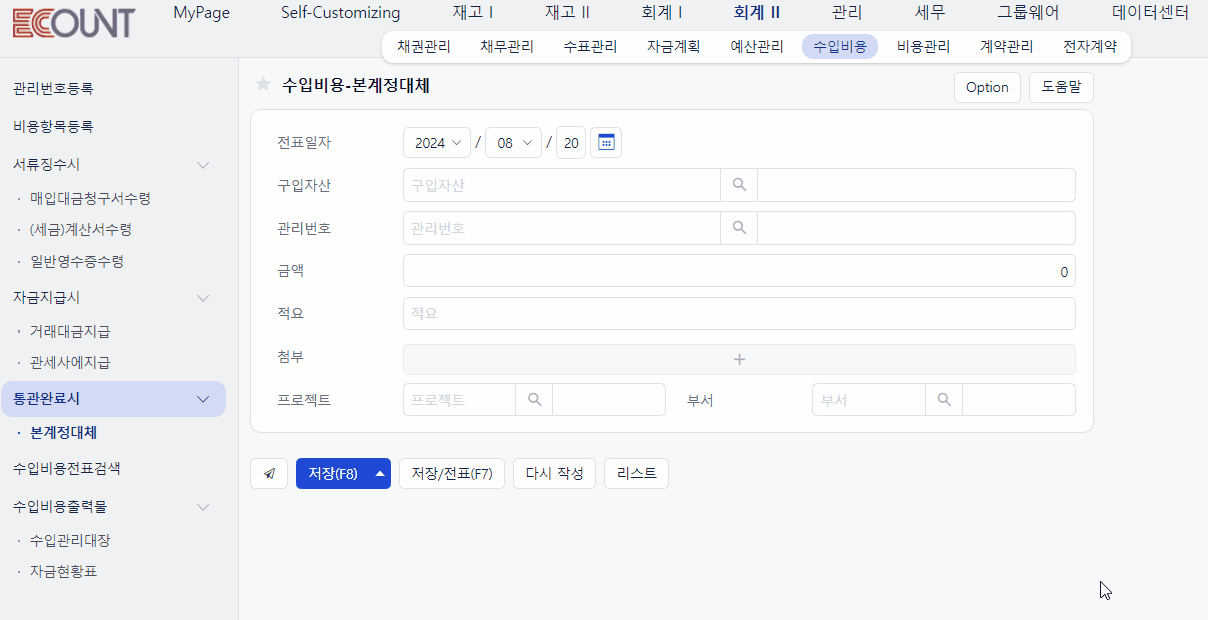Focus the 관리번호 code input field
This screenshot has height=620, width=1208.
click(561, 228)
